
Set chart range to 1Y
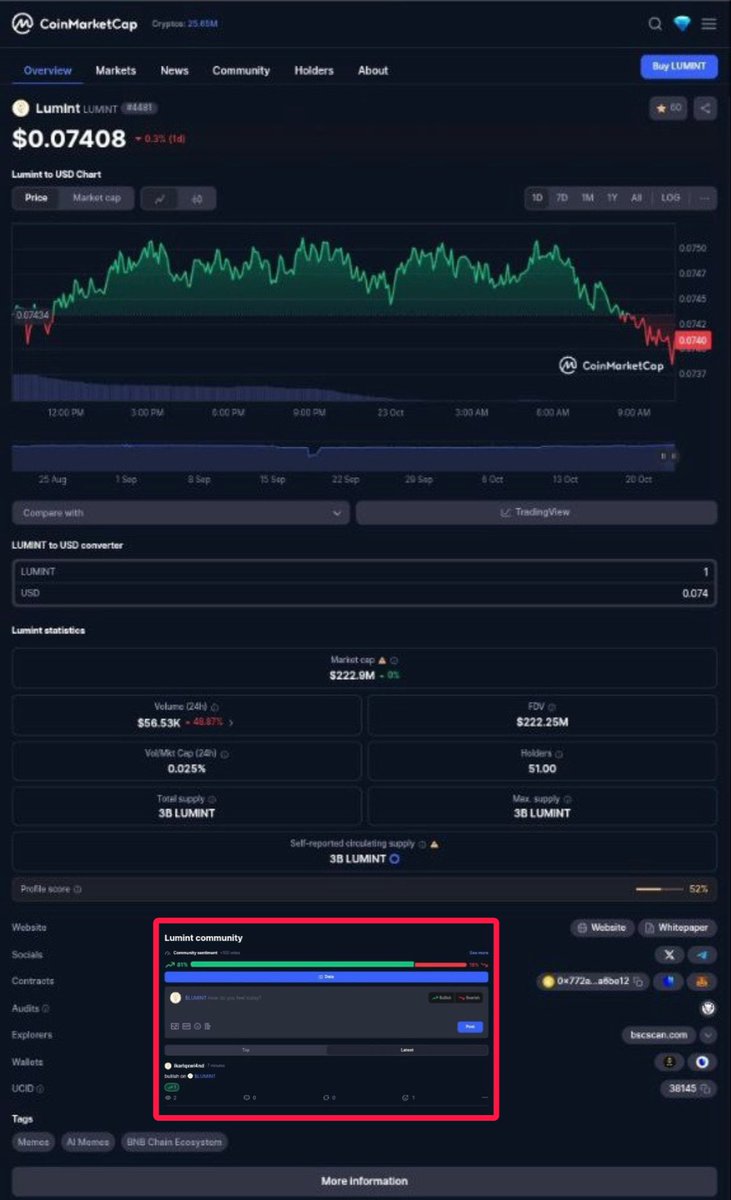click(x=612, y=198)
